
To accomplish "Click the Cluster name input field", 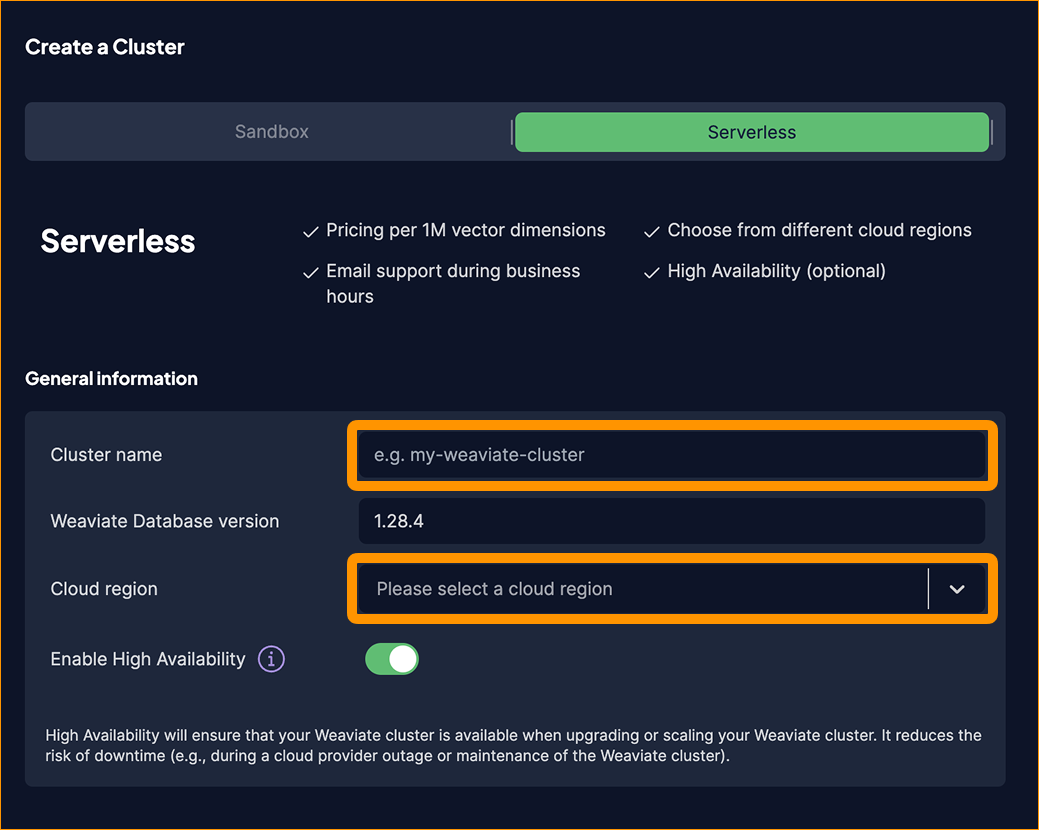I will click(x=671, y=455).
